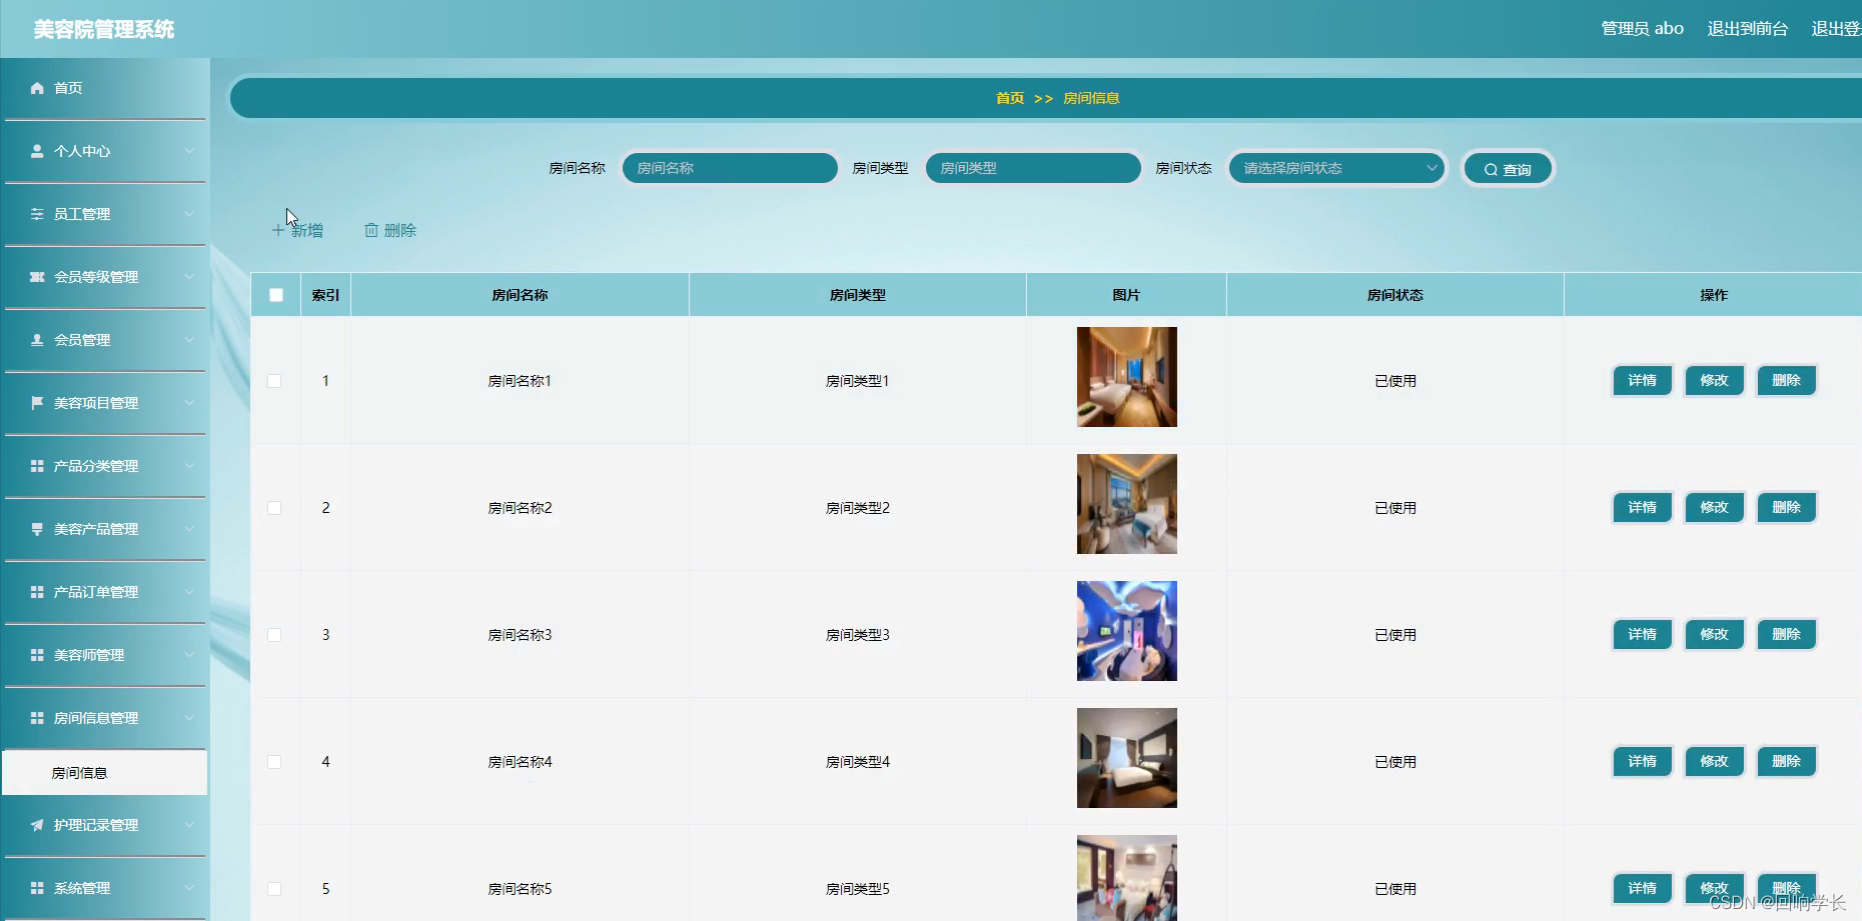Click 退出到前台 in the top bar
The width and height of the screenshot is (1862, 921).
(x=1747, y=28)
